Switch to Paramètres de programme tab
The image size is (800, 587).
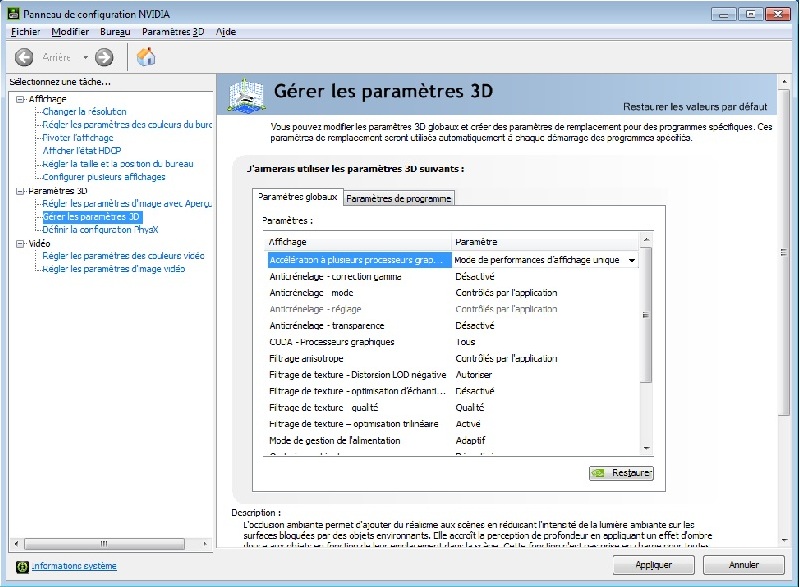[398, 198]
